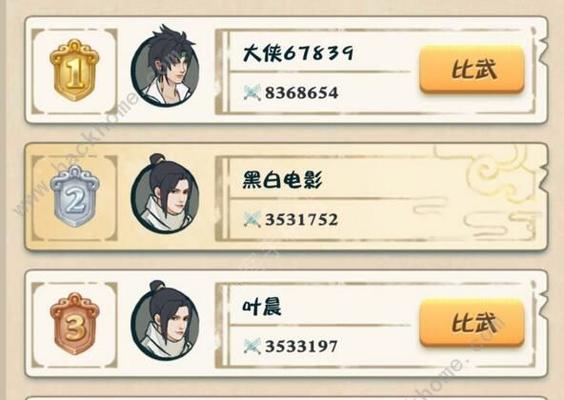
Task: Select the player name 黑白电影
Action: click(x=282, y=179)
